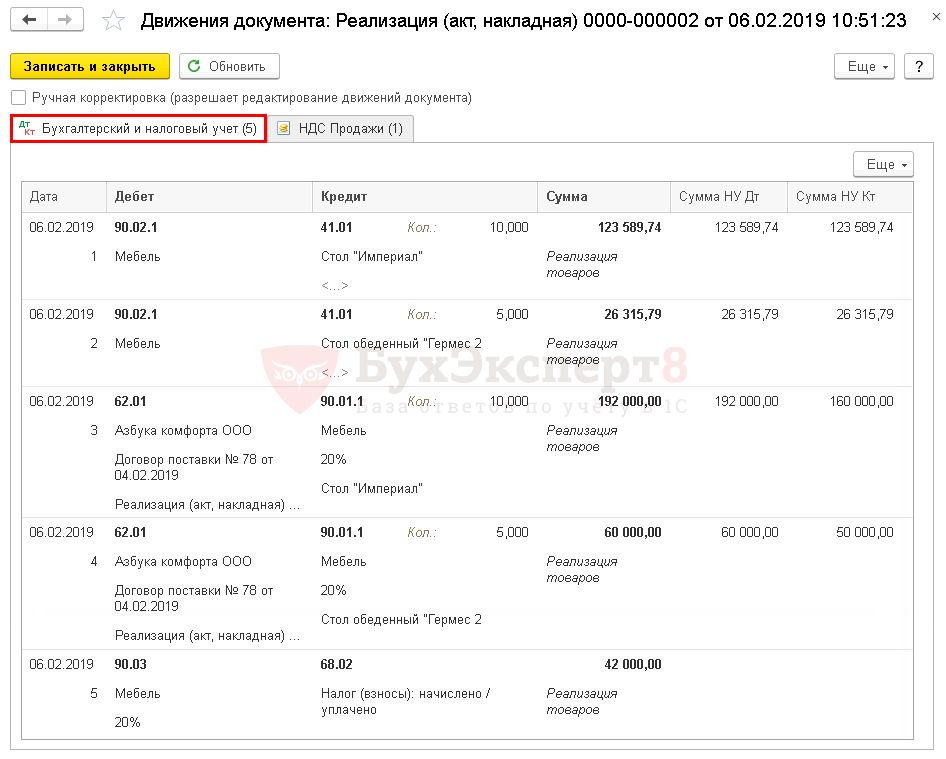Select the amount 192 000,00 in Сумма column
This screenshot has width=946, height=759.
(x=629, y=401)
